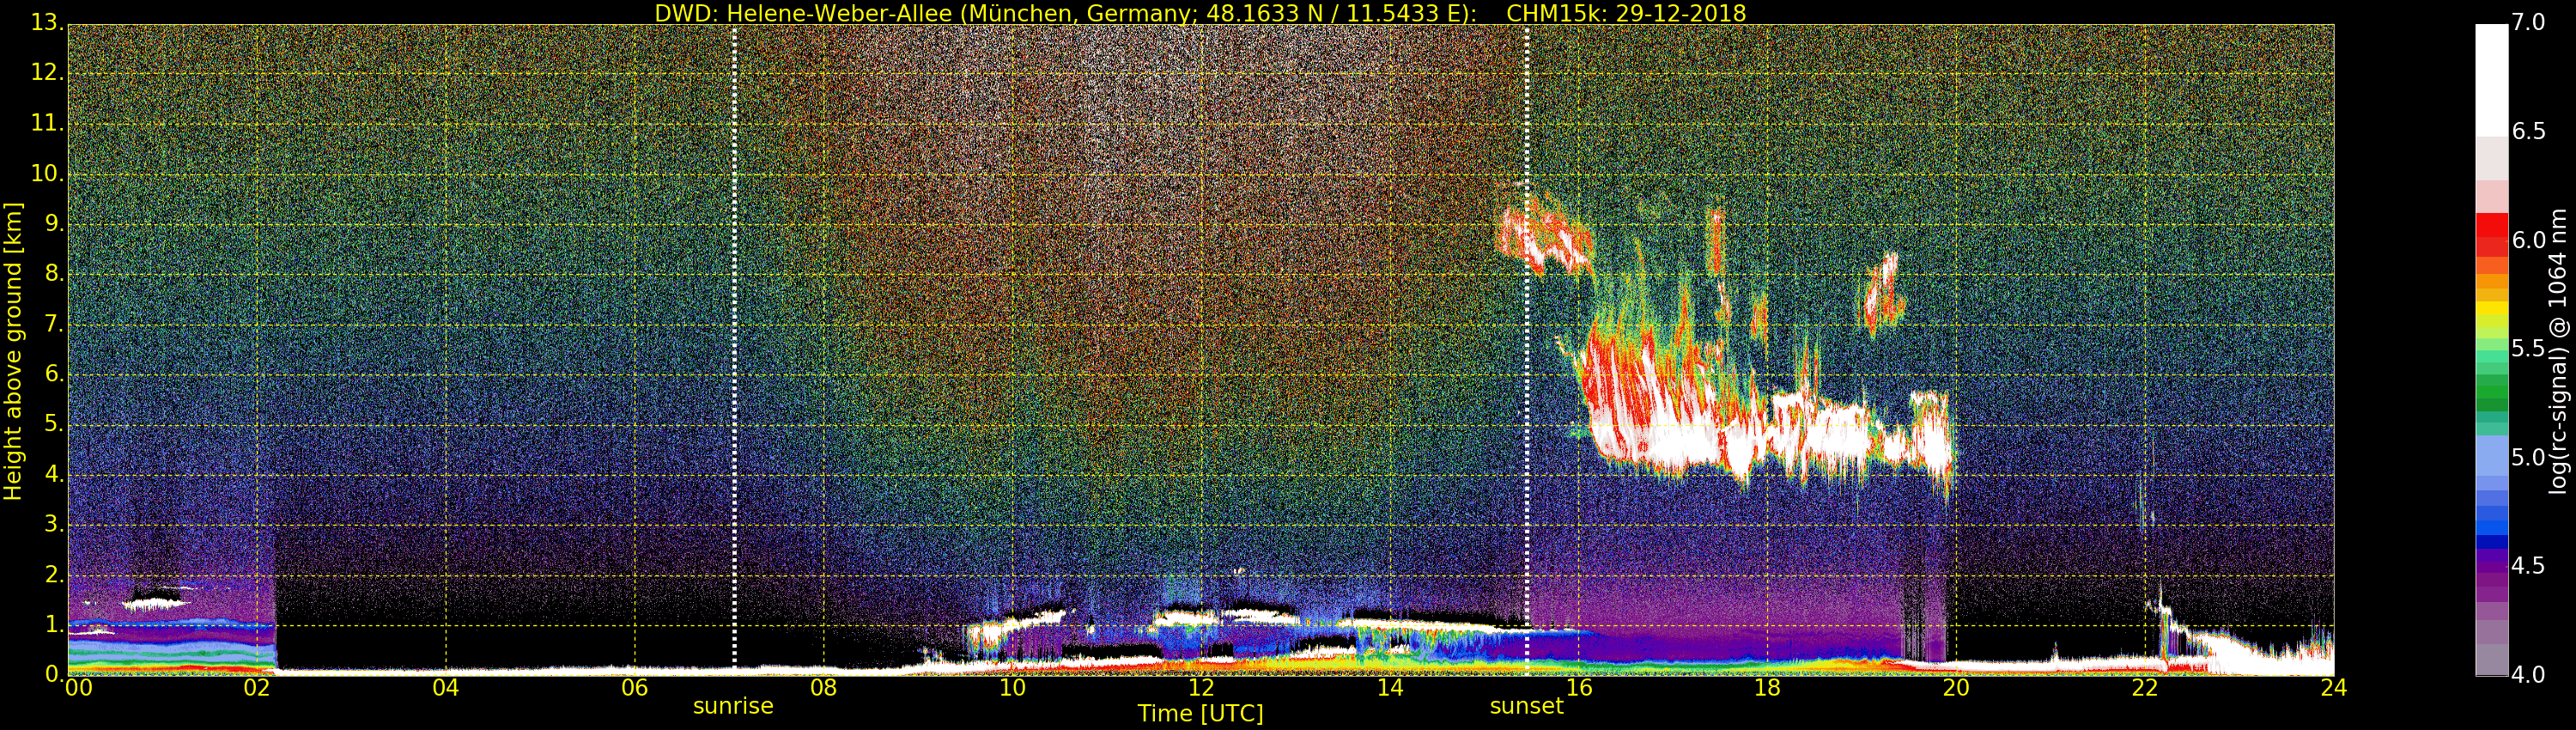Click the time axis tick '16'
This screenshot has width=2576, height=730.
[x=1579, y=687]
